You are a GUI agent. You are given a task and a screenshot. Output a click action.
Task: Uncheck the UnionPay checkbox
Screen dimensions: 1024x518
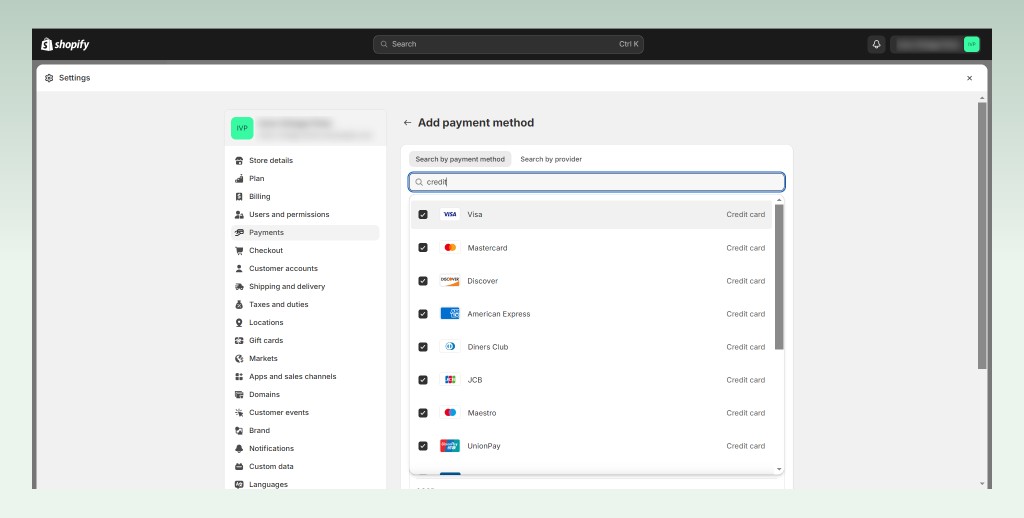coord(423,446)
